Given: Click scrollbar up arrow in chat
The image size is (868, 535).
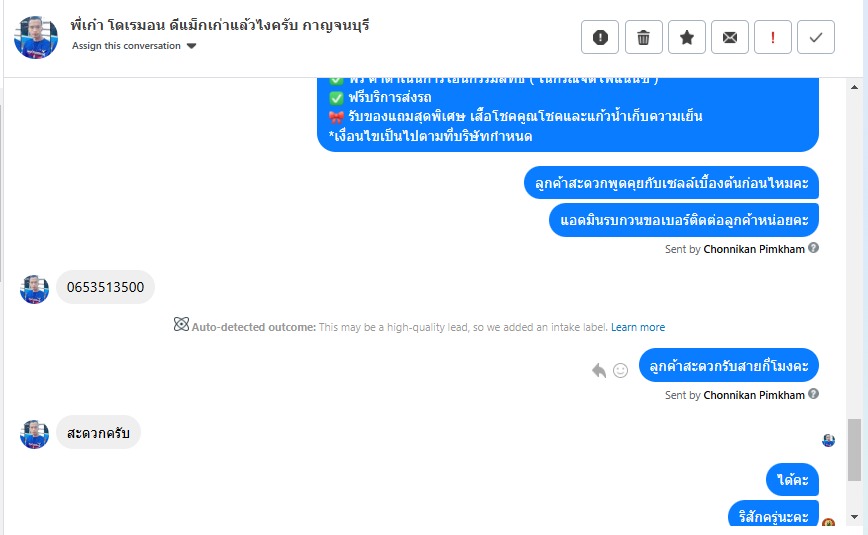Looking at the screenshot, I should tap(854, 88).
